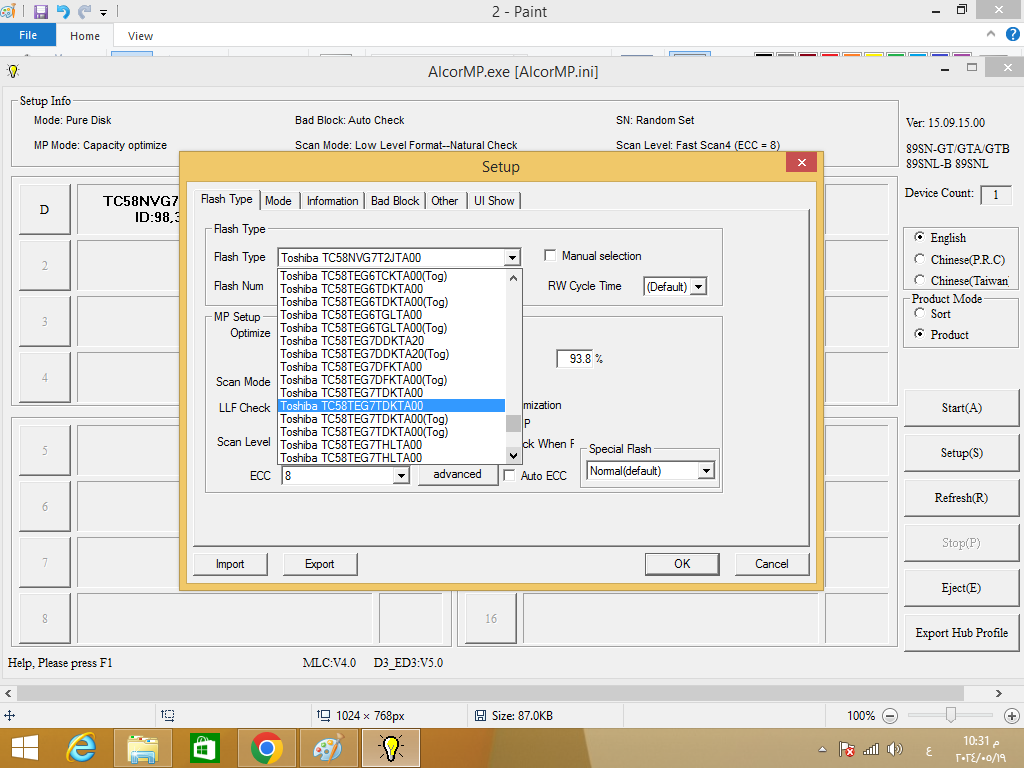1024x768 pixels.
Task: Click the 93.8 percent input field
Action: tap(575, 359)
